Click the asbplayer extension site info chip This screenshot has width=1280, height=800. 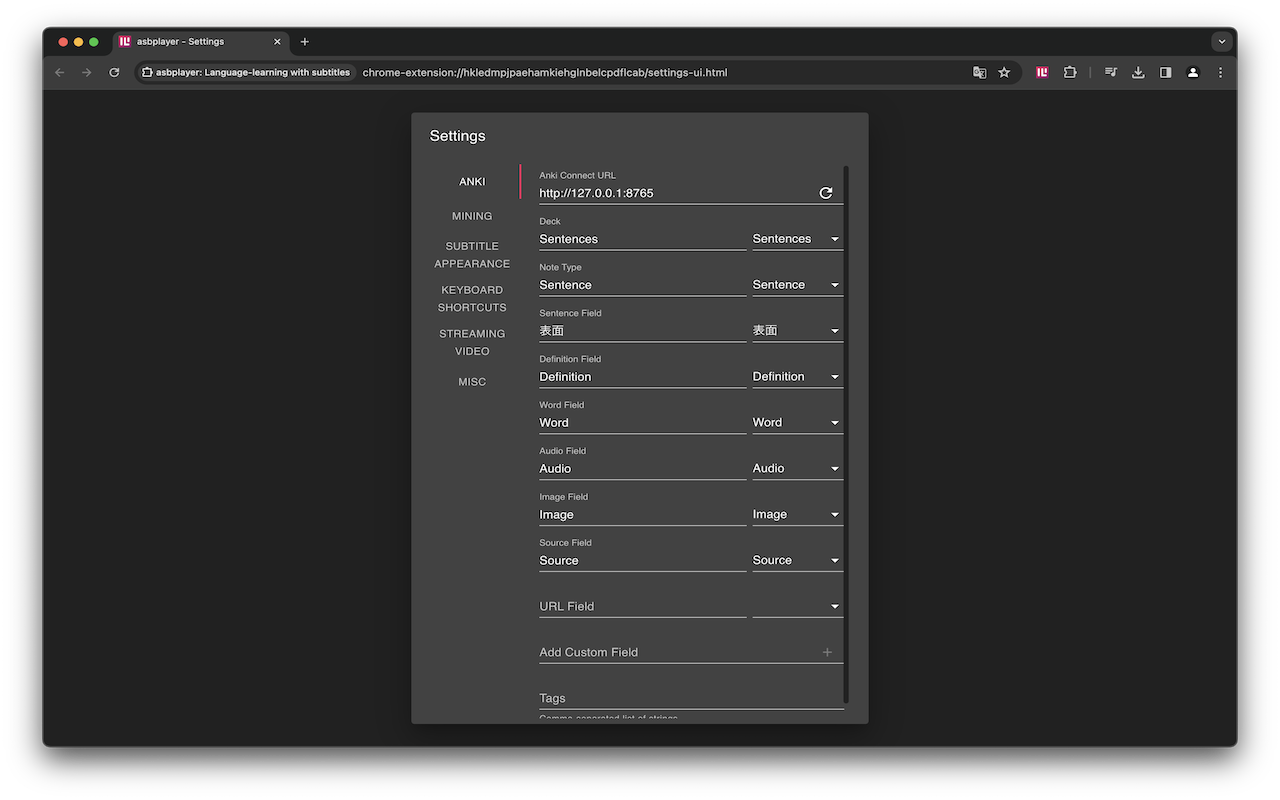[246, 72]
